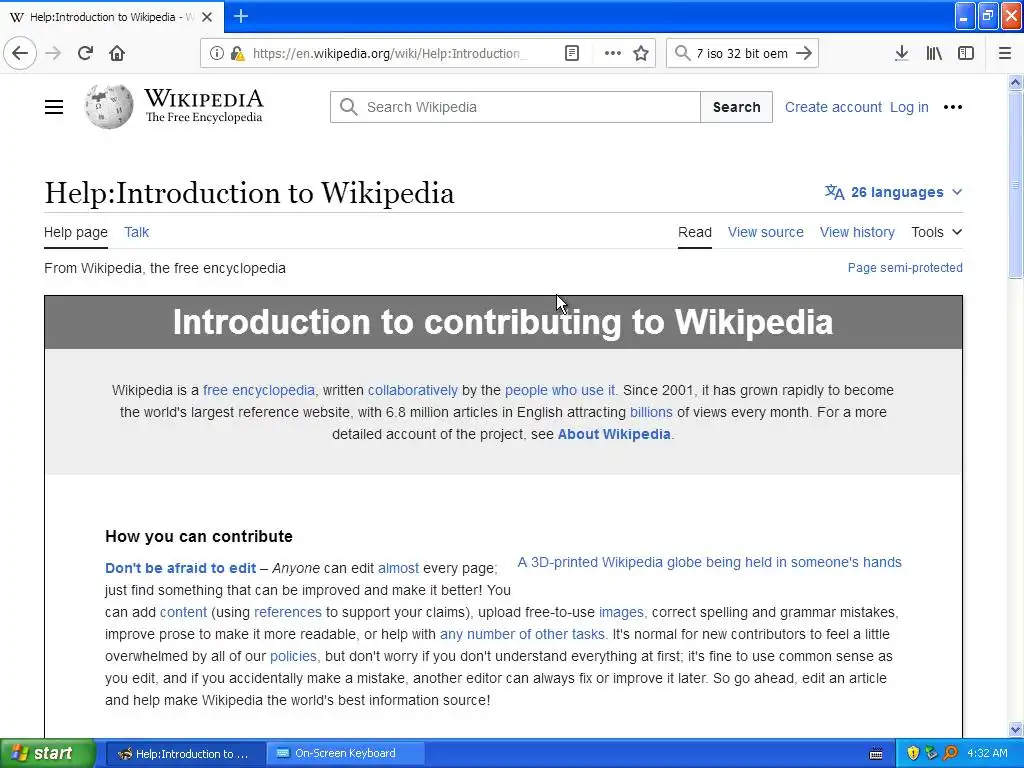Click the vertical scrollbar thumb
Screen dimensions: 1024x768
(1015, 185)
